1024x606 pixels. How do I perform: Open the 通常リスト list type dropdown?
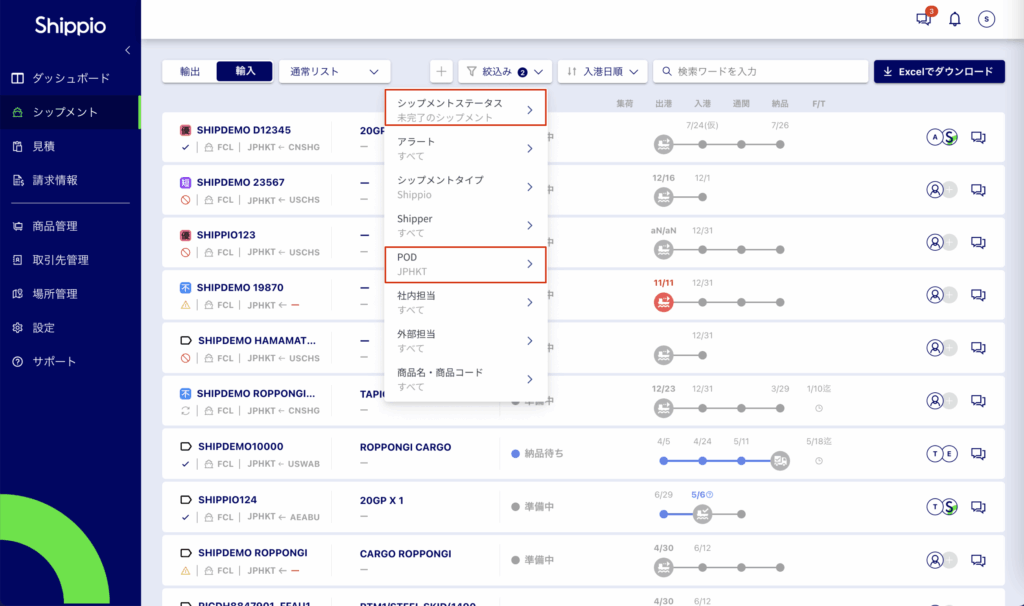tap(334, 71)
